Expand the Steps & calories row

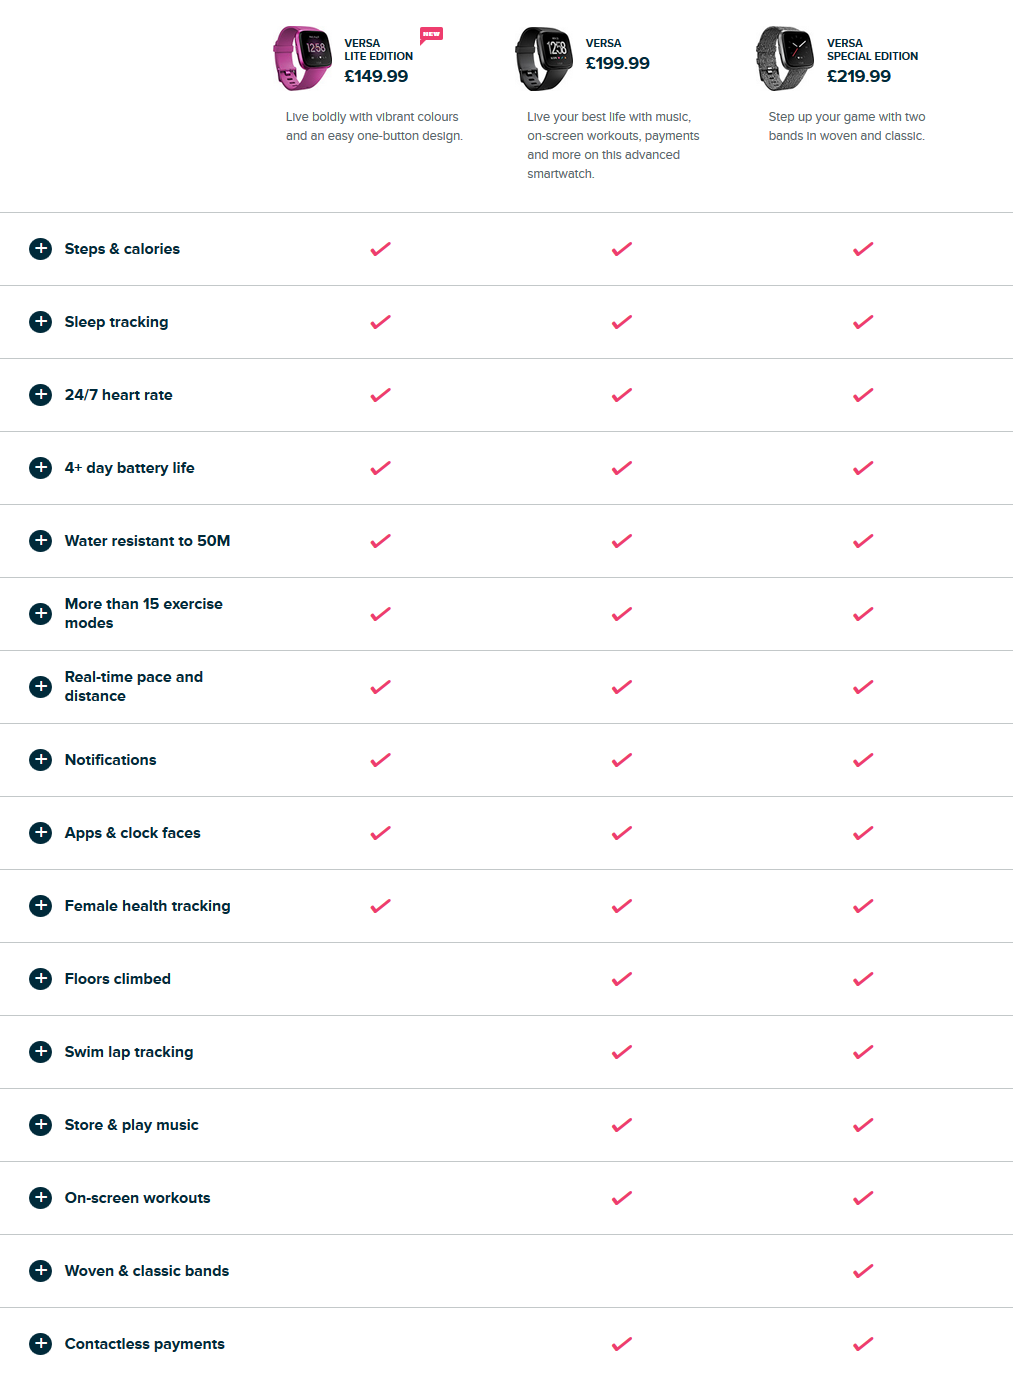point(40,249)
